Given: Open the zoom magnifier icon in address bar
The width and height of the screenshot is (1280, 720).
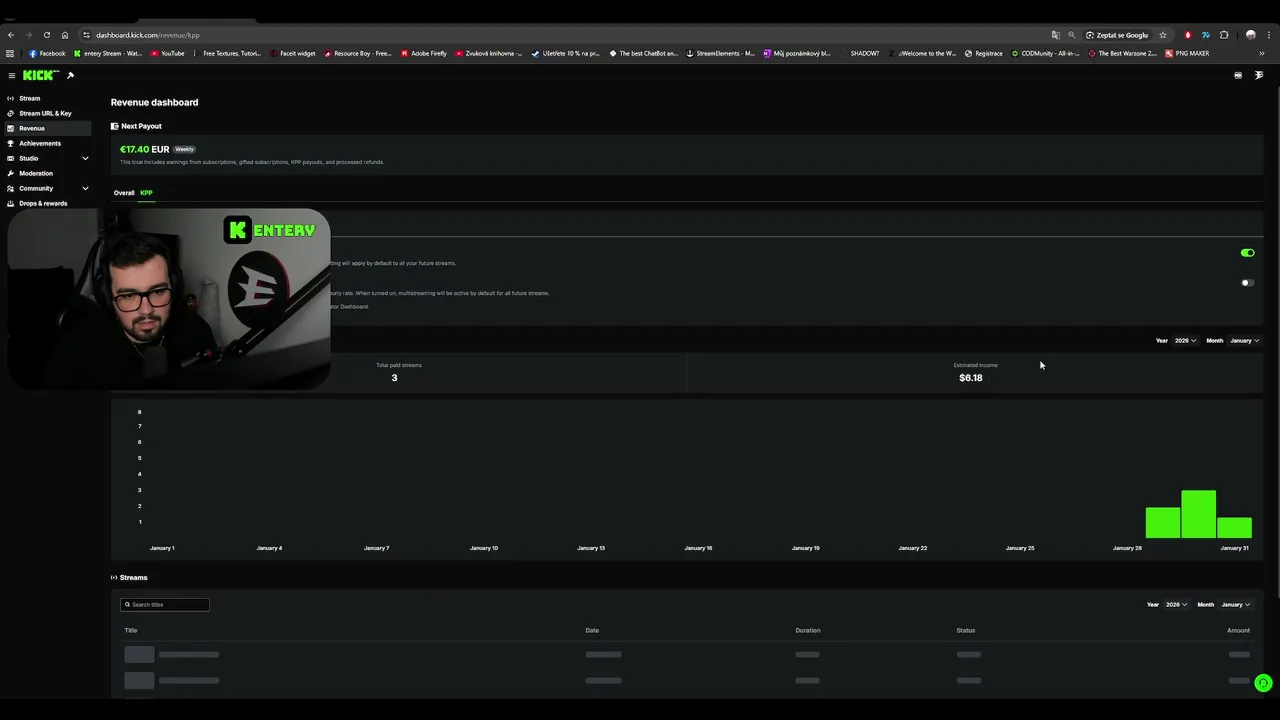Looking at the screenshot, I should [1072, 35].
